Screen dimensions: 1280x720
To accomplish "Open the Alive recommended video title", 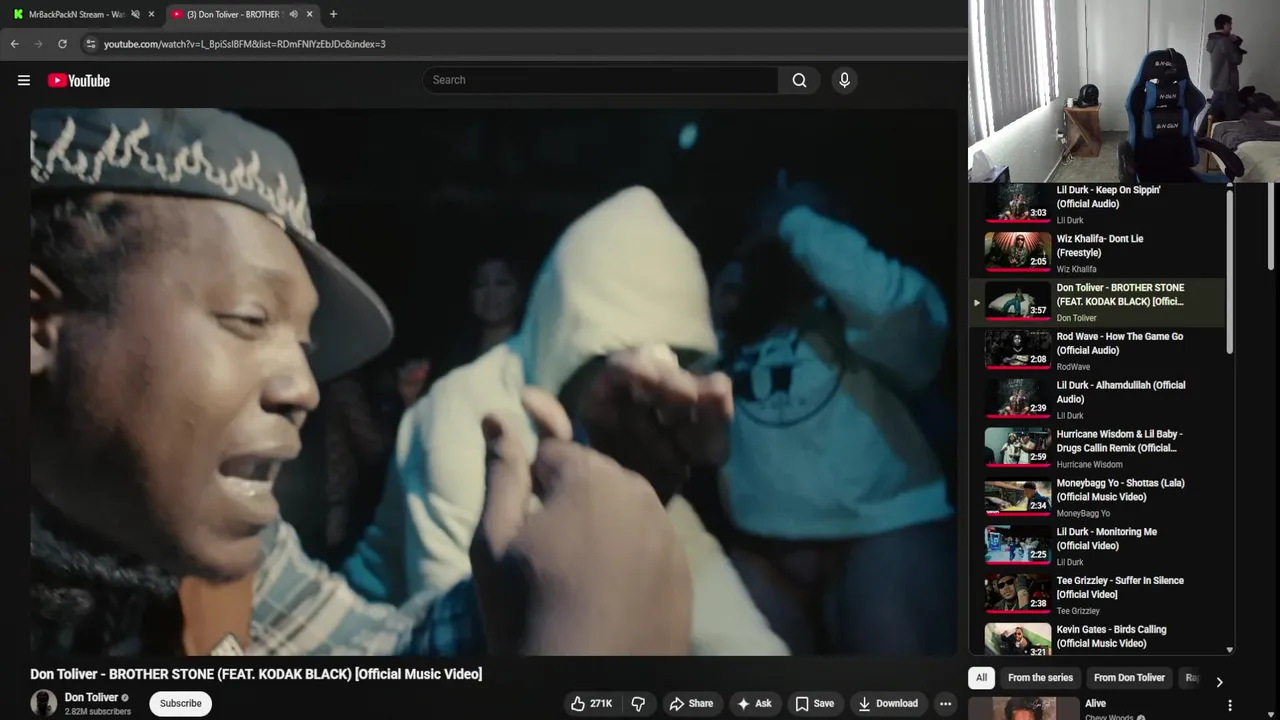I will click(1095, 703).
